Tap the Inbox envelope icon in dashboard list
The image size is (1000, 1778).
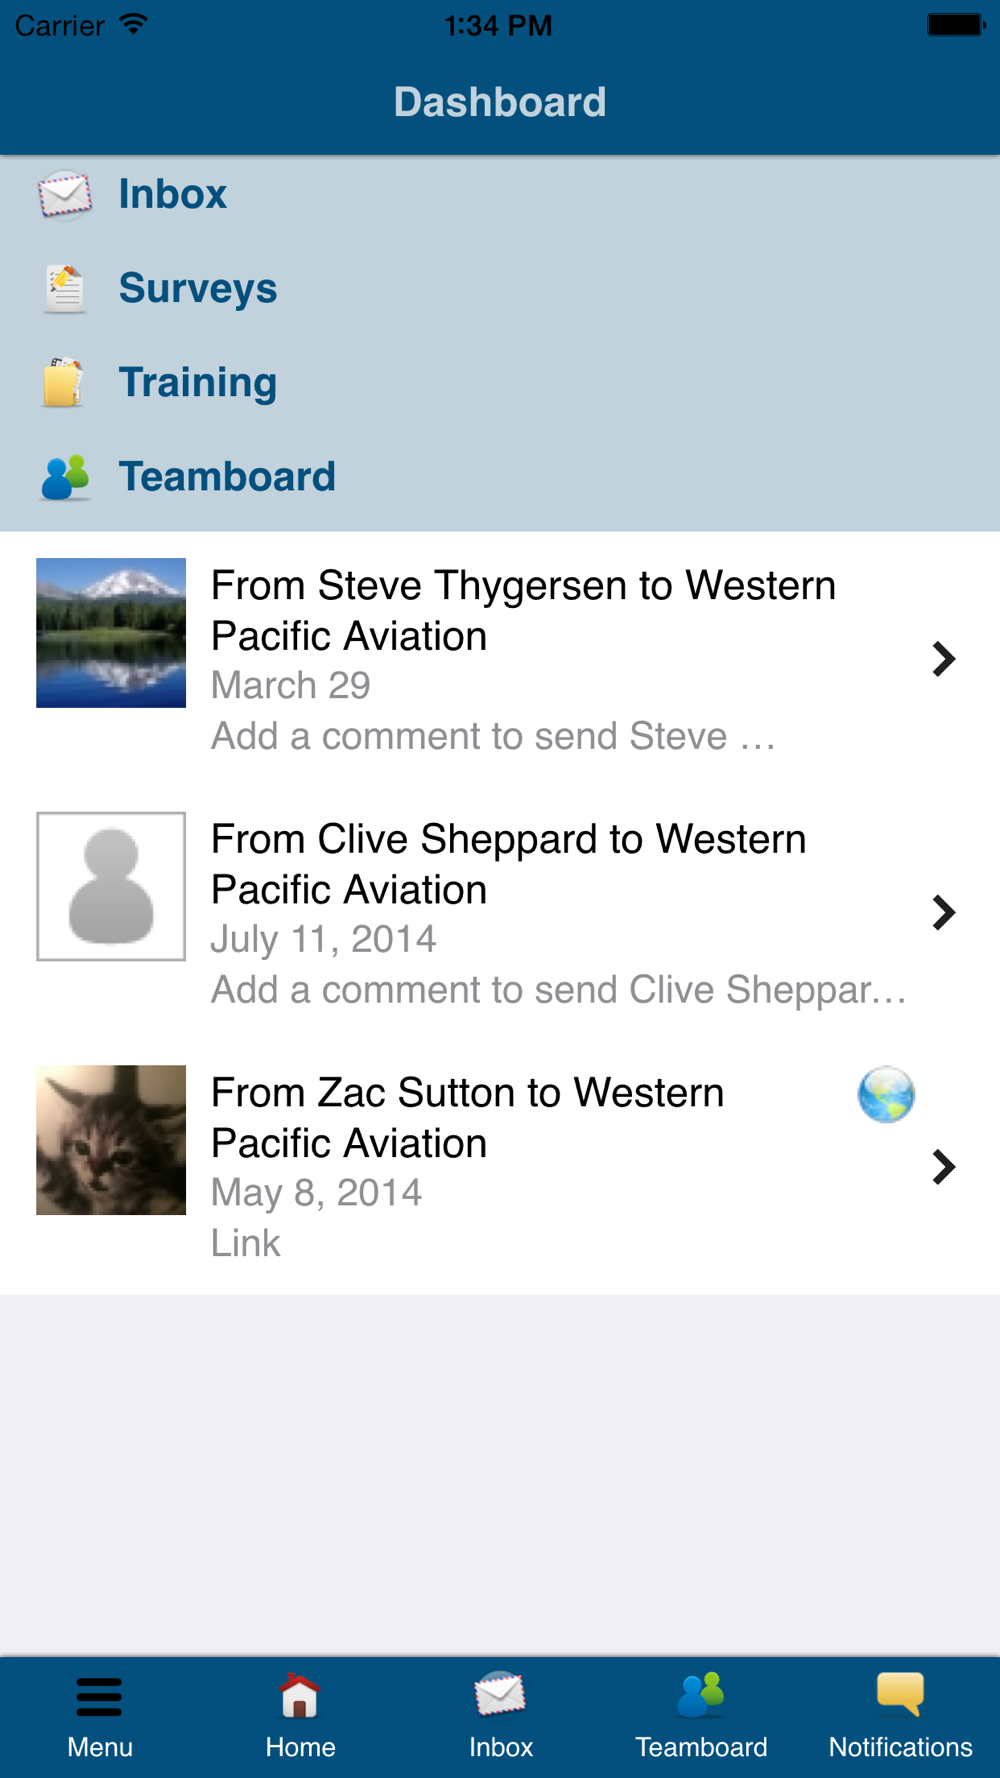(x=65, y=194)
